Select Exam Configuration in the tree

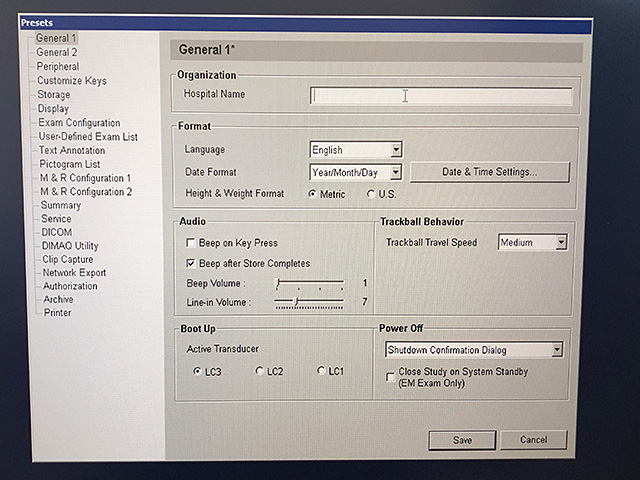coord(79,122)
